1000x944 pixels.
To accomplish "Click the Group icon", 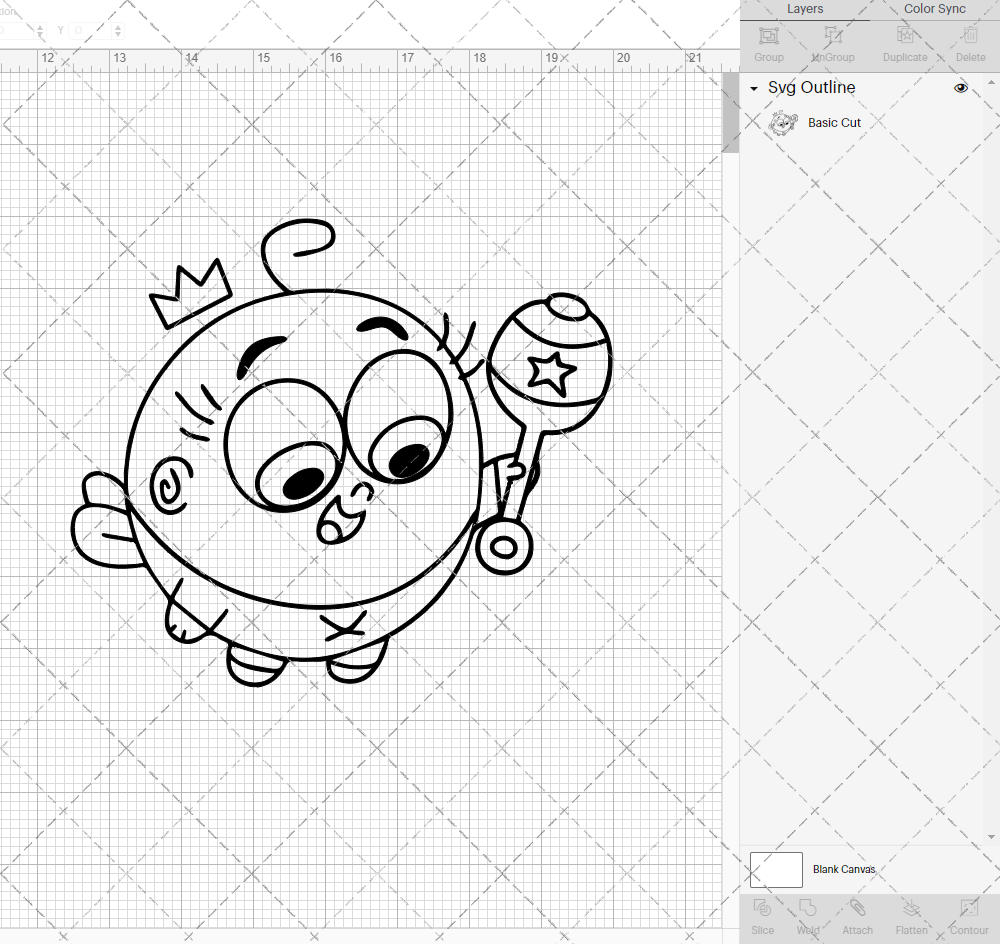I will pos(768,36).
